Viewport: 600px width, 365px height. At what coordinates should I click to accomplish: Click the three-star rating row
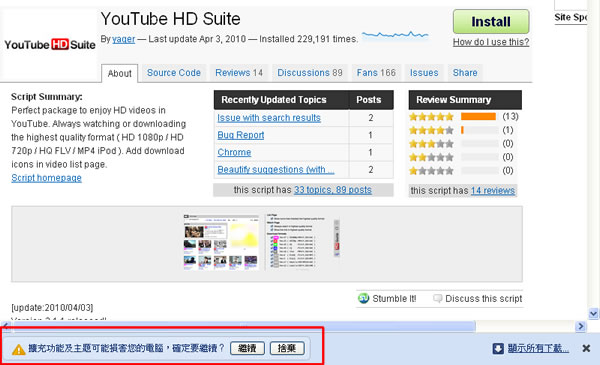(463, 144)
